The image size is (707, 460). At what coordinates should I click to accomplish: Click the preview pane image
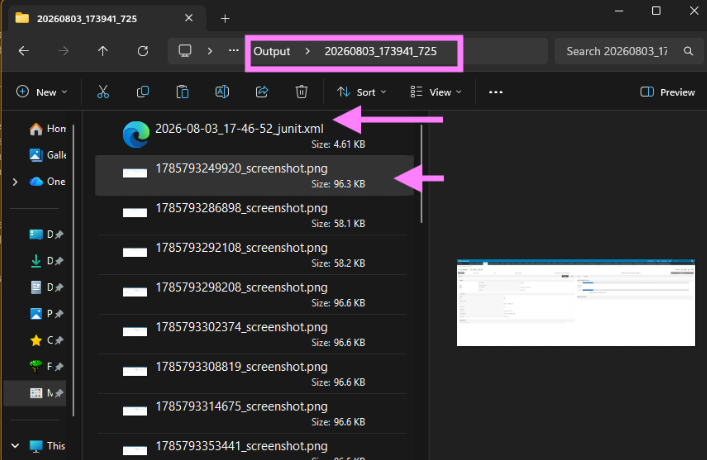[576, 303]
